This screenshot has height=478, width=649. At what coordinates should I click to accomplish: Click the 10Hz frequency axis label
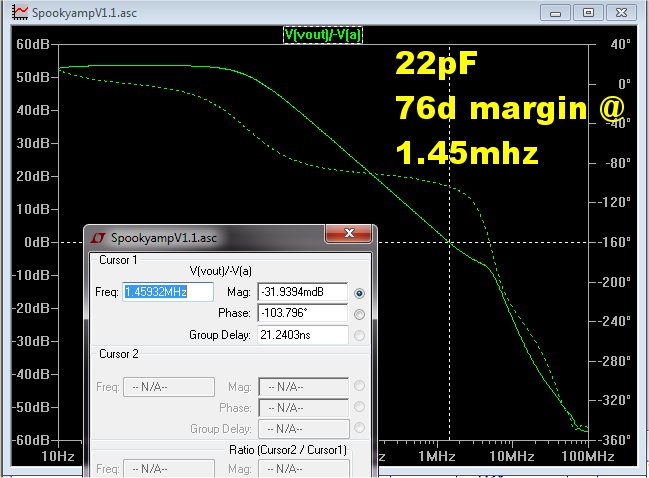[x=58, y=456]
